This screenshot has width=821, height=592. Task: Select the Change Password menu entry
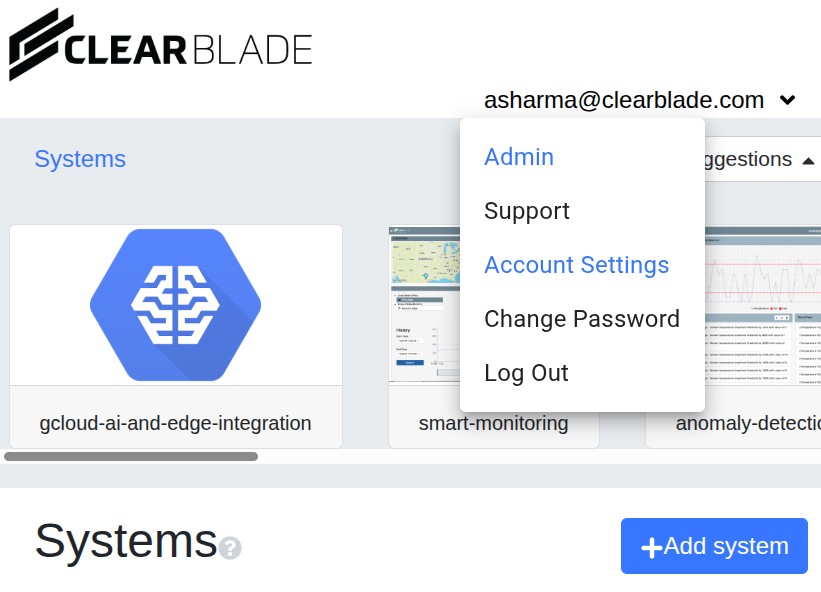[x=582, y=319]
